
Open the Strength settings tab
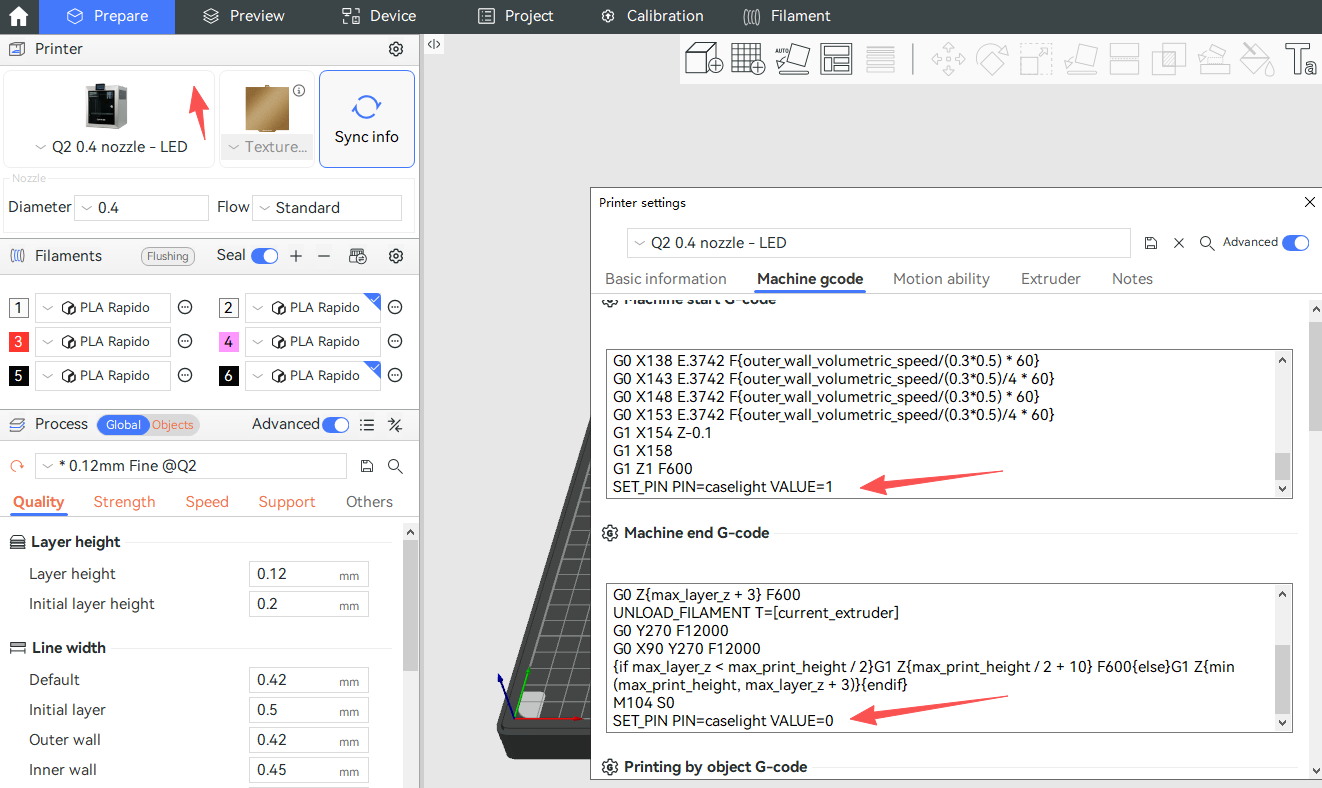[124, 502]
